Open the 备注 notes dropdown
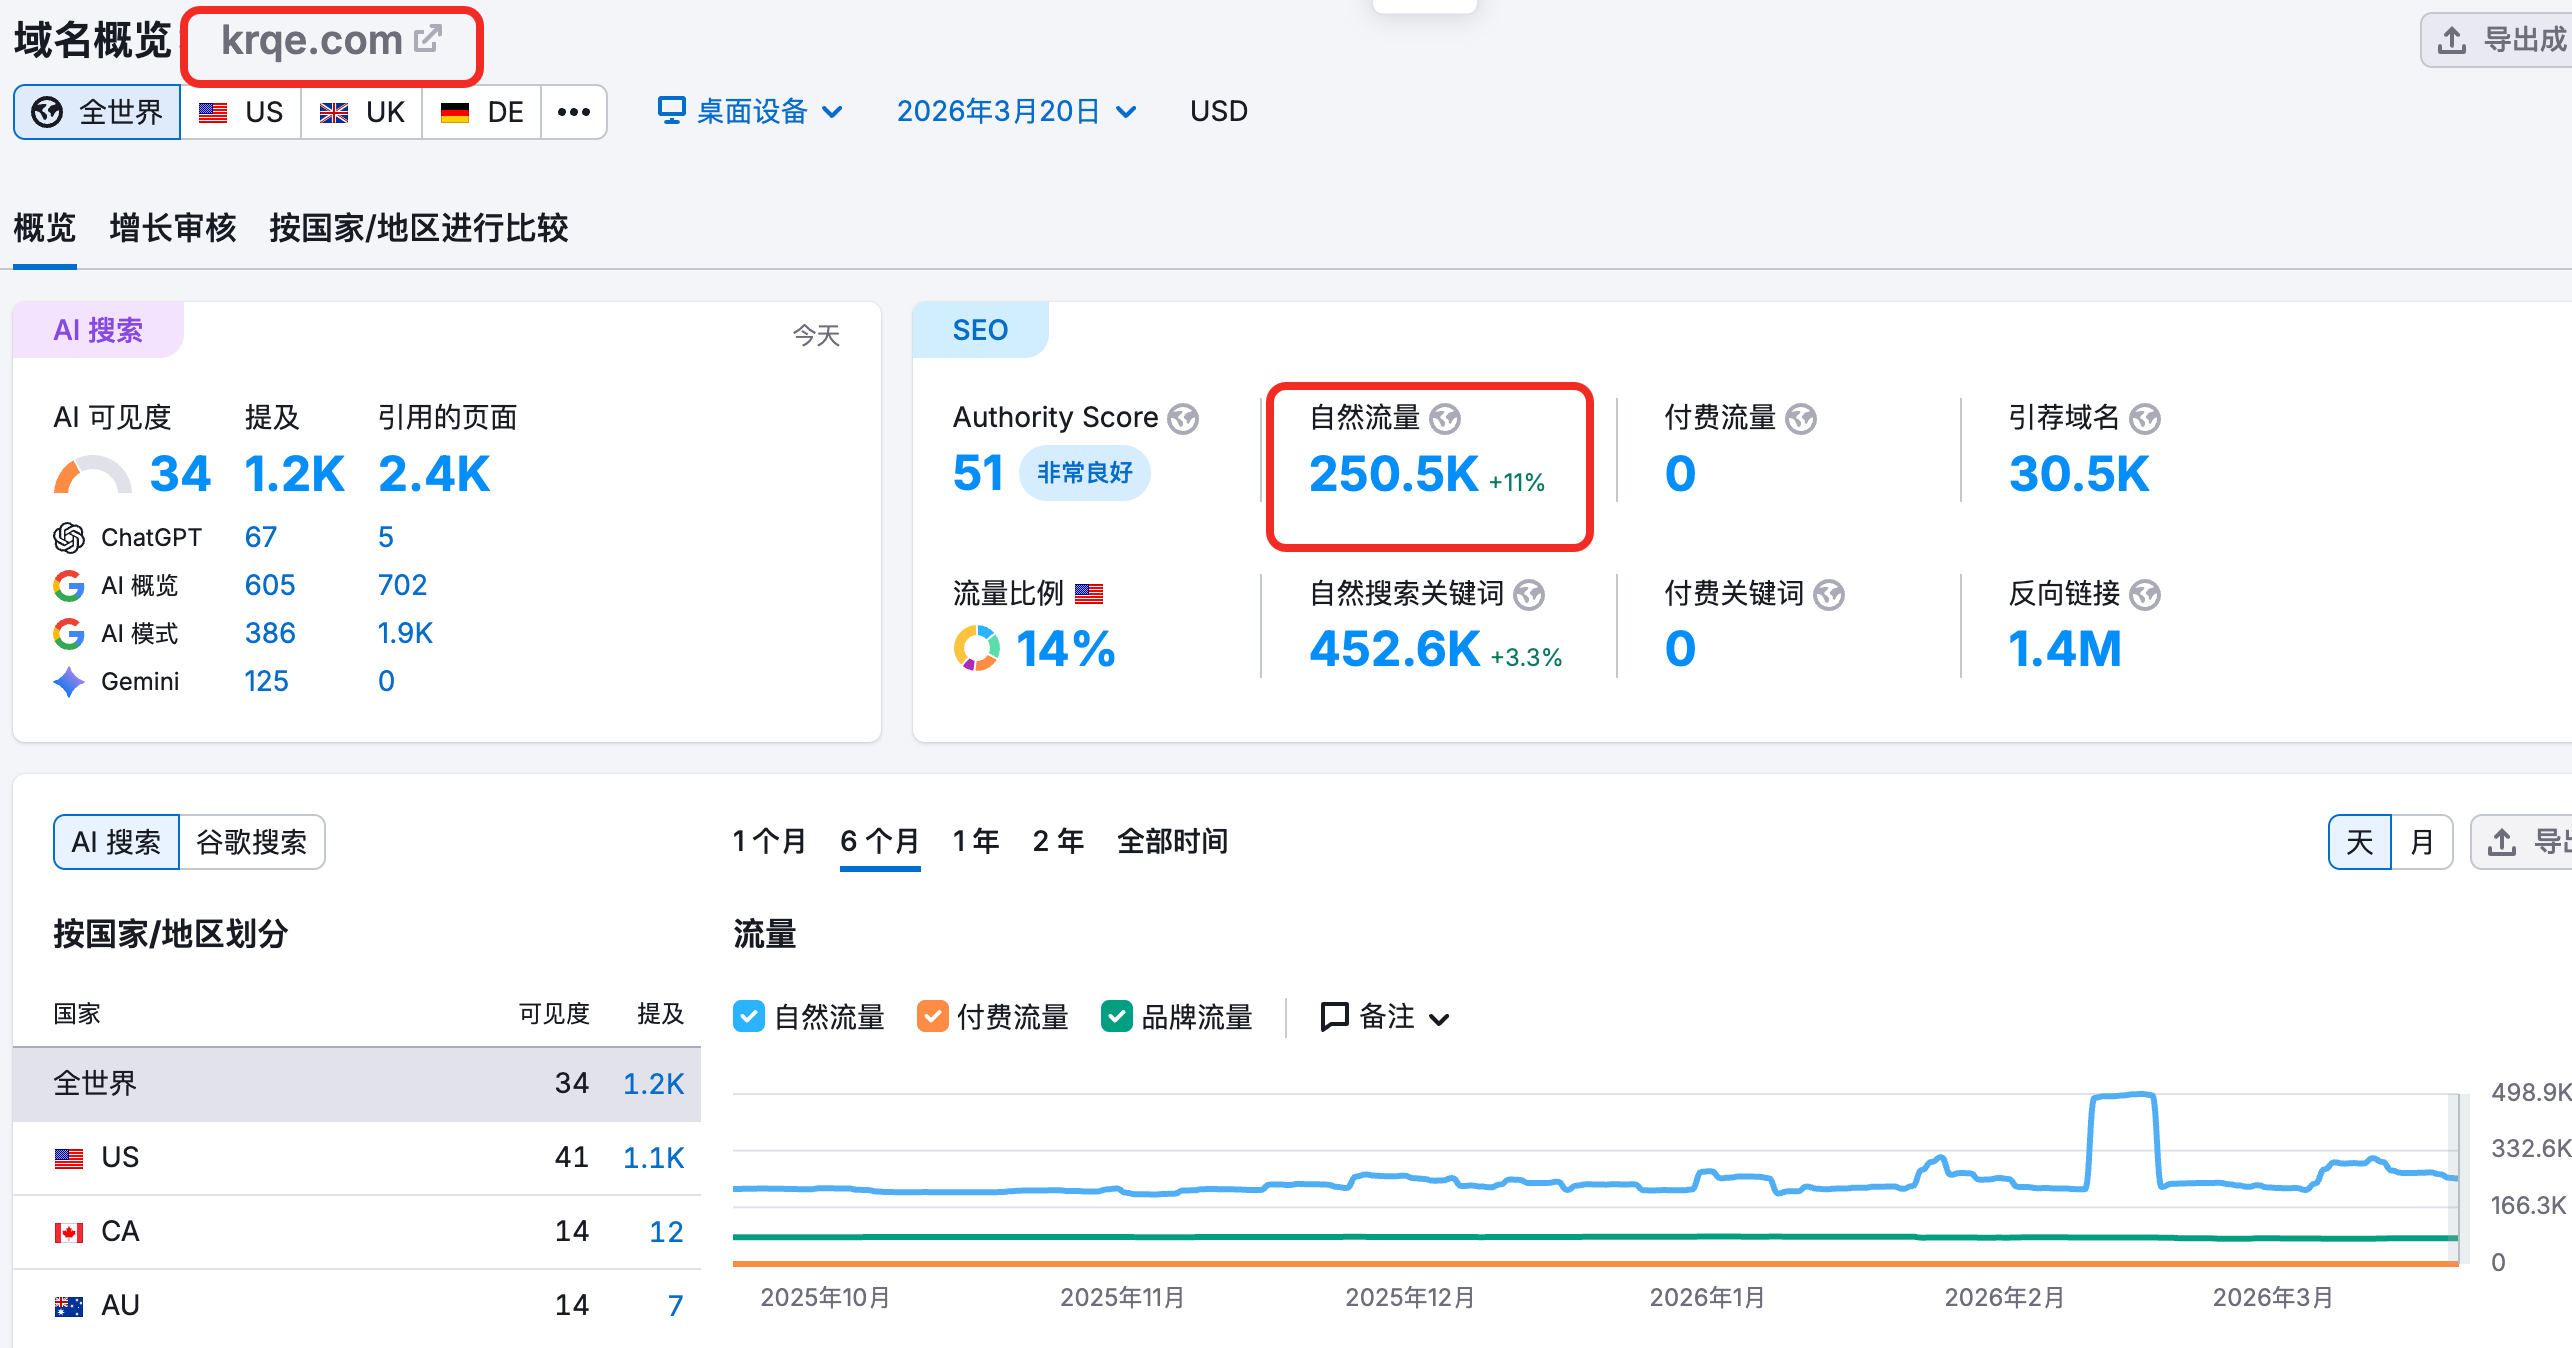2572x1348 pixels. click(1385, 1017)
